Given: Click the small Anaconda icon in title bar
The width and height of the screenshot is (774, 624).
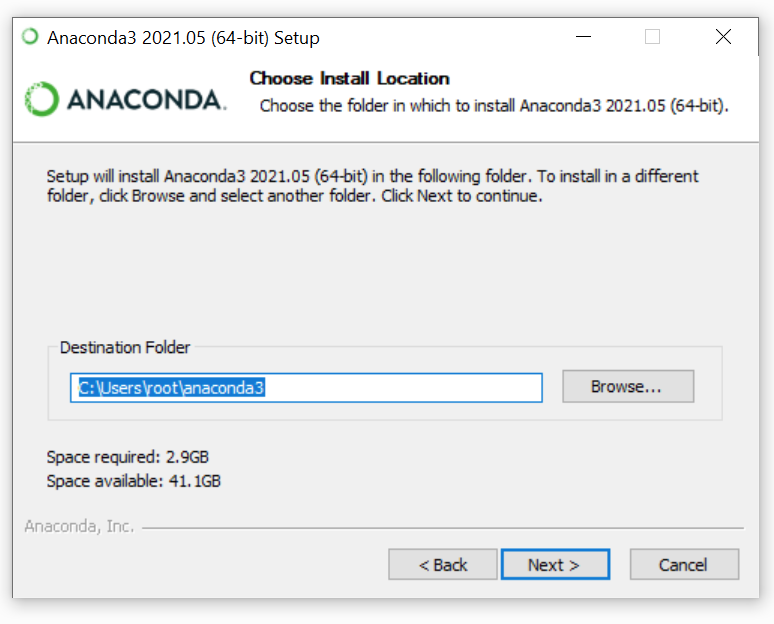Looking at the screenshot, I should click(x=30, y=37).
